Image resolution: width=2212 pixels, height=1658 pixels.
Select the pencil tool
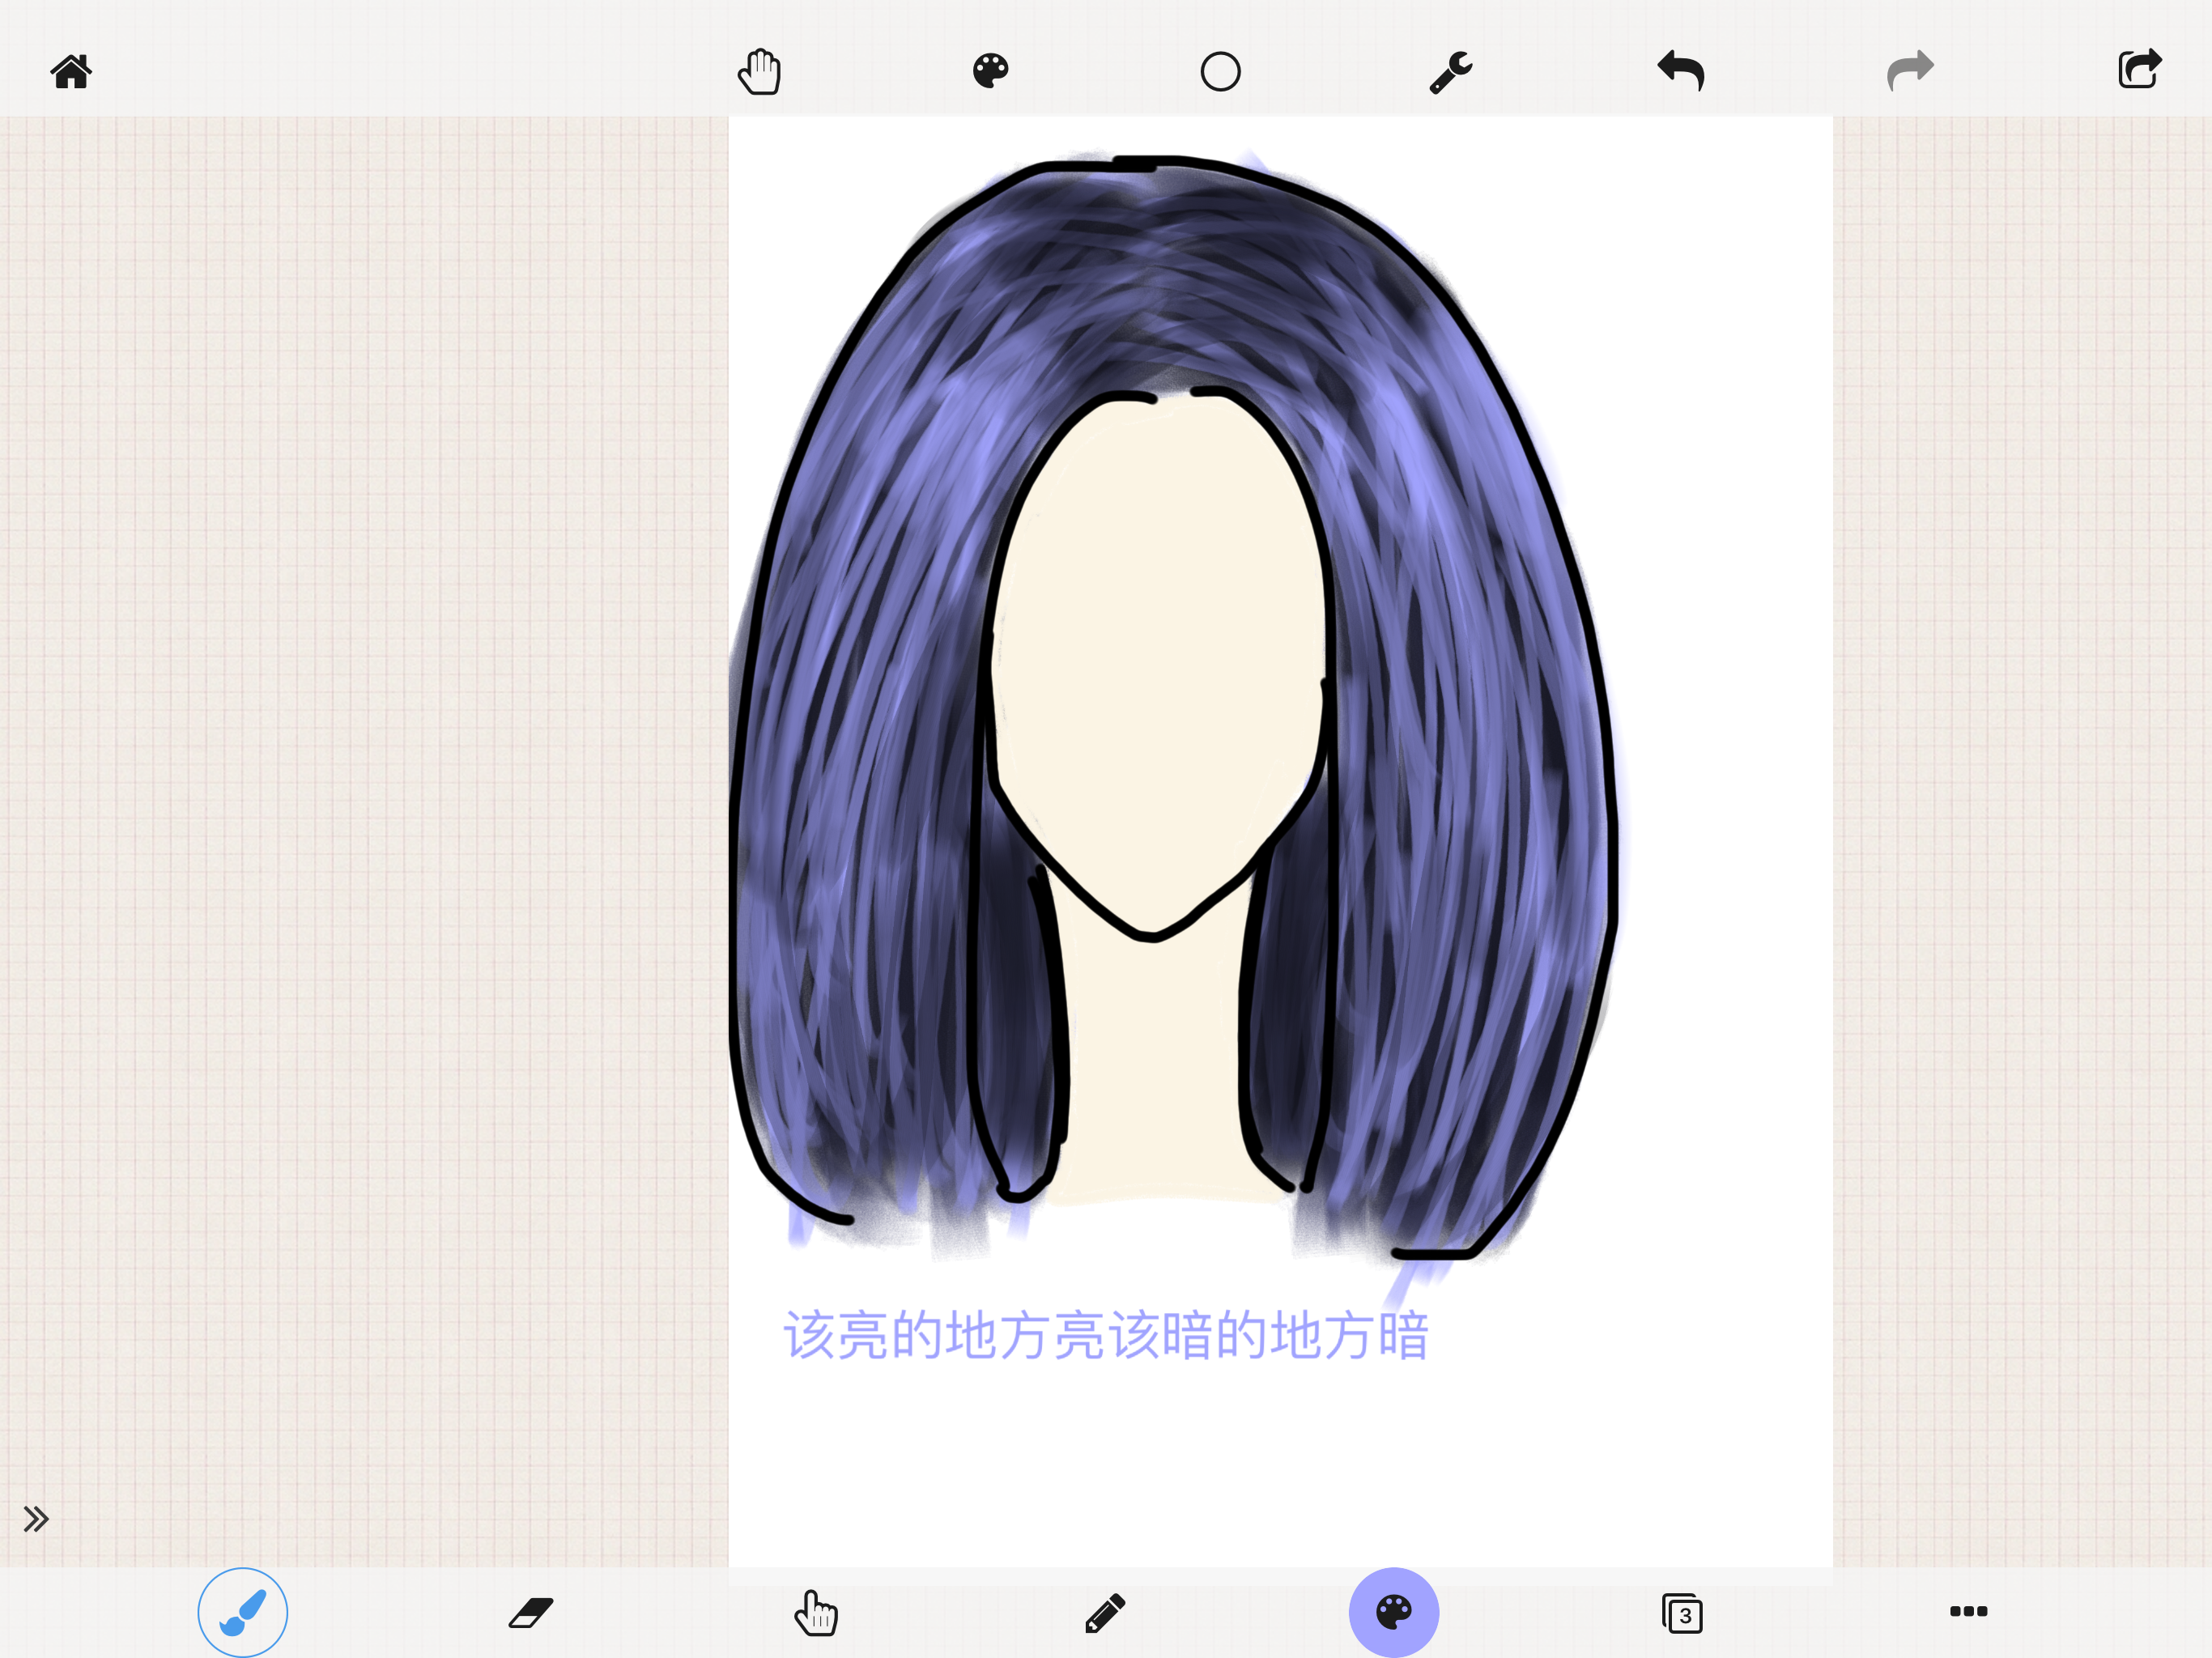(x=1105, y=1612)
